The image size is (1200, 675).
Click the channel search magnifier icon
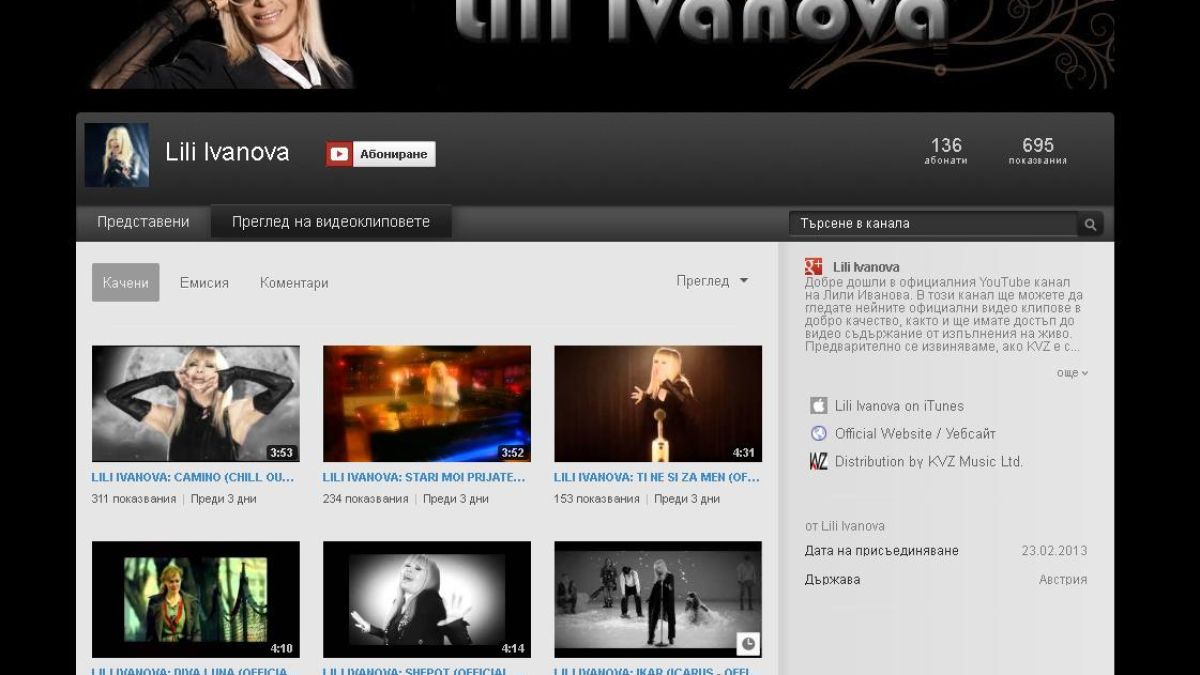(x=1090, y=224)
